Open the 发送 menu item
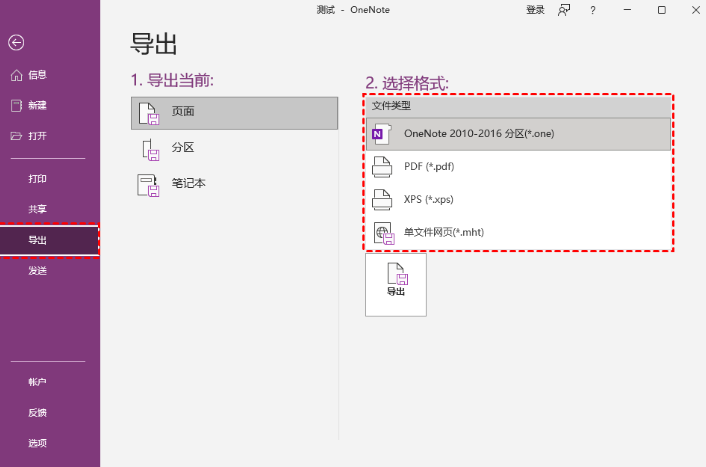706x467 pixels. pos(50,271)
